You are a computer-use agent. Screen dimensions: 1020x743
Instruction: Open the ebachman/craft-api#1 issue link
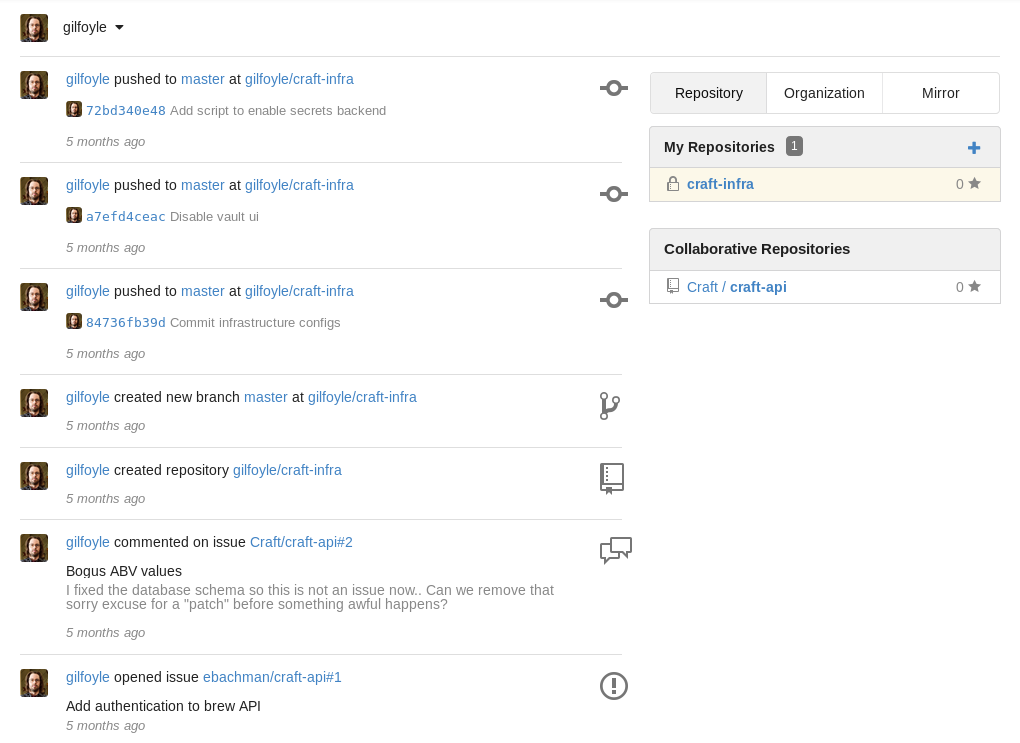tap(272, 677)
